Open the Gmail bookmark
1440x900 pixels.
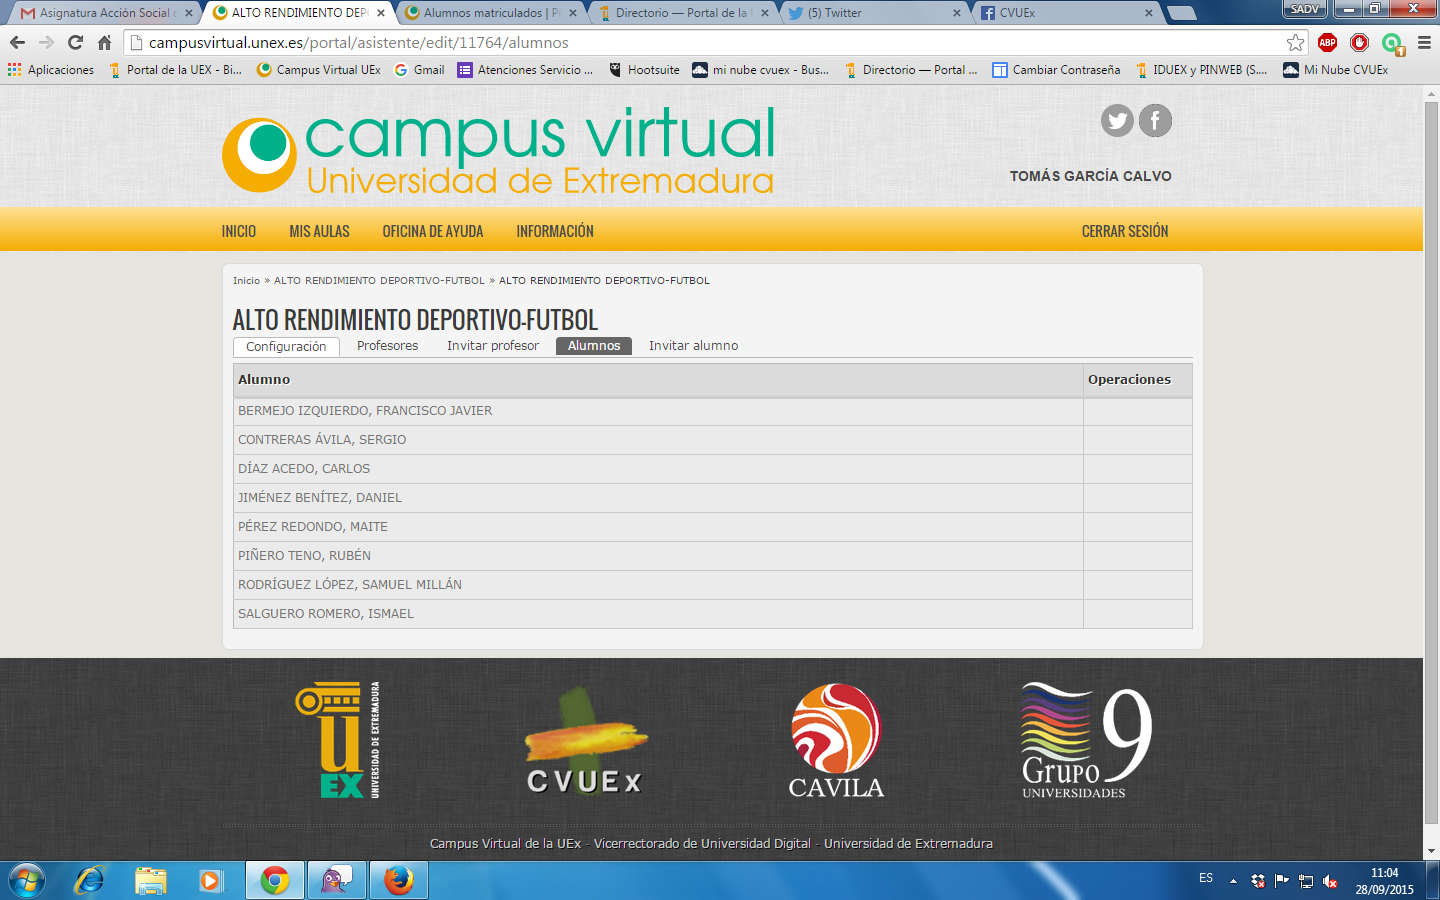(x=419, y=70)
